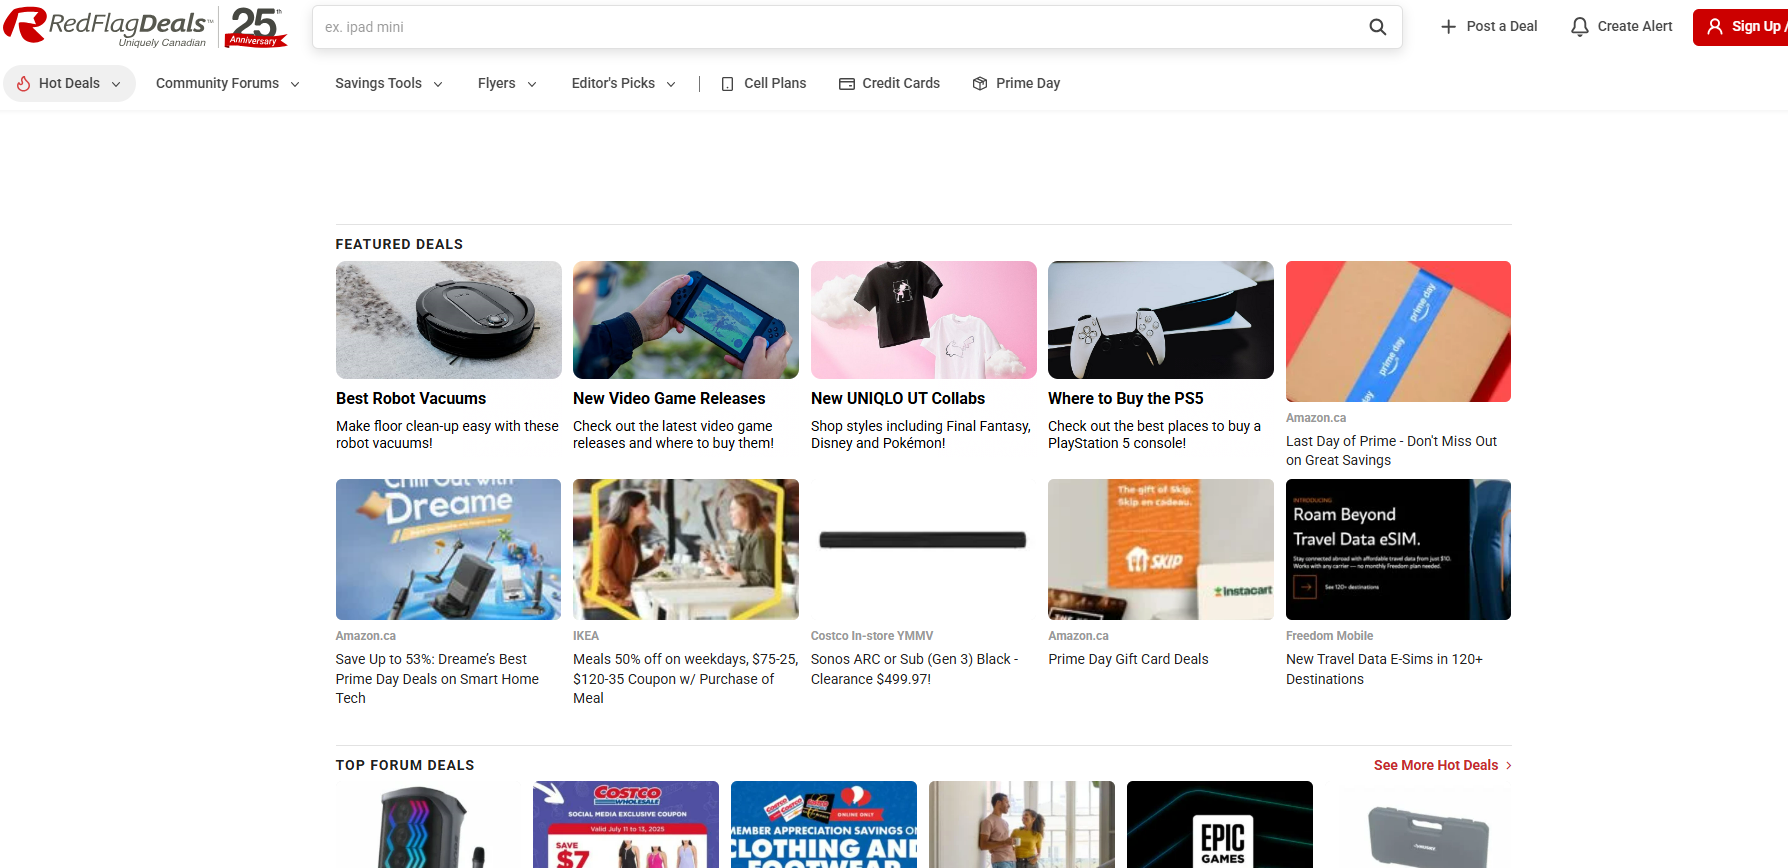Click the RedFlagDeals logo
The width and height of the screenshot is (1788, 868).
click(x=109, y=27)
